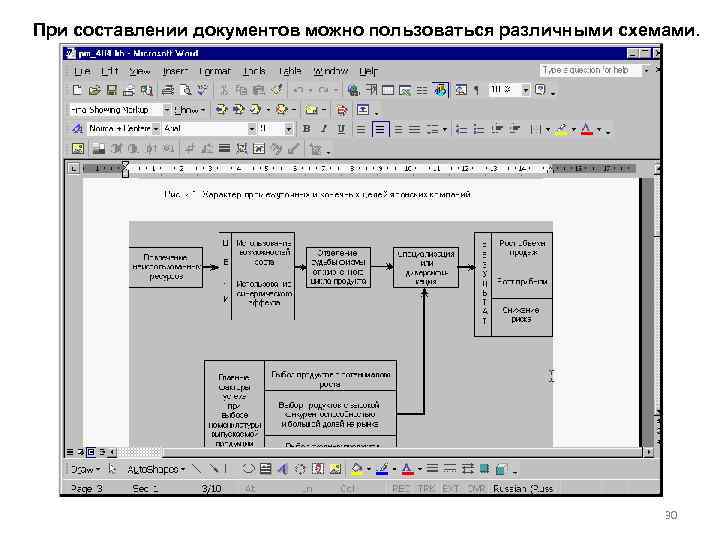Insert a table from the toolbar
This screenshot has height=540, width=720.
388,90
